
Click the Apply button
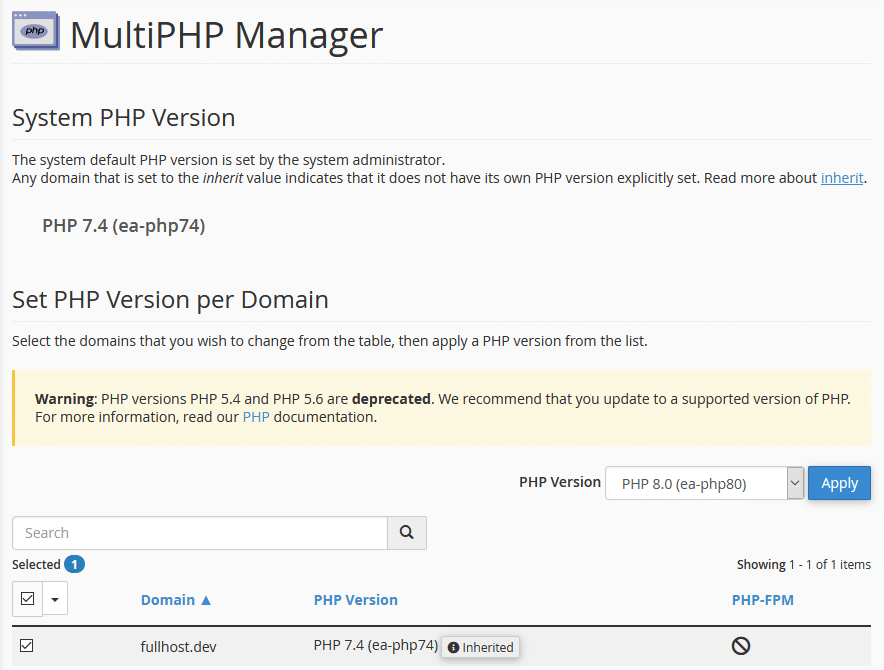838,483
